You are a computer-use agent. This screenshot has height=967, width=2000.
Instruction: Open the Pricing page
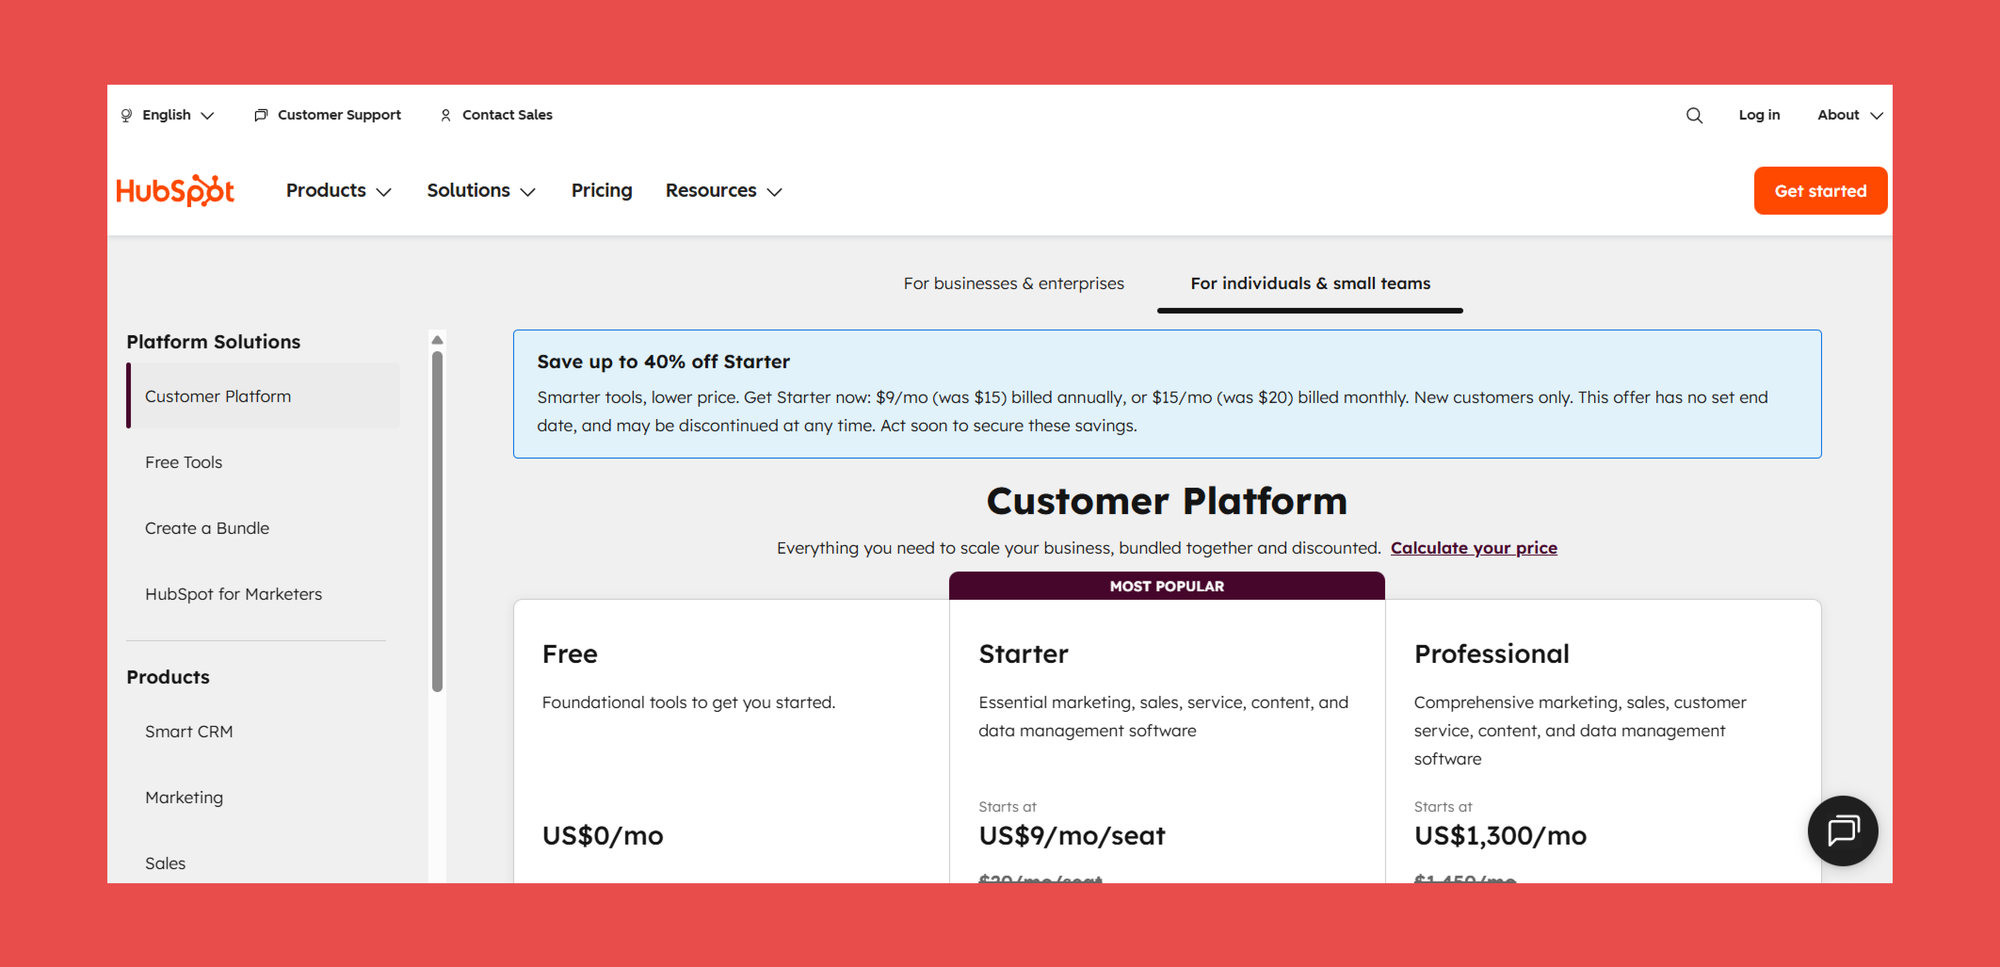pos(602,190)
